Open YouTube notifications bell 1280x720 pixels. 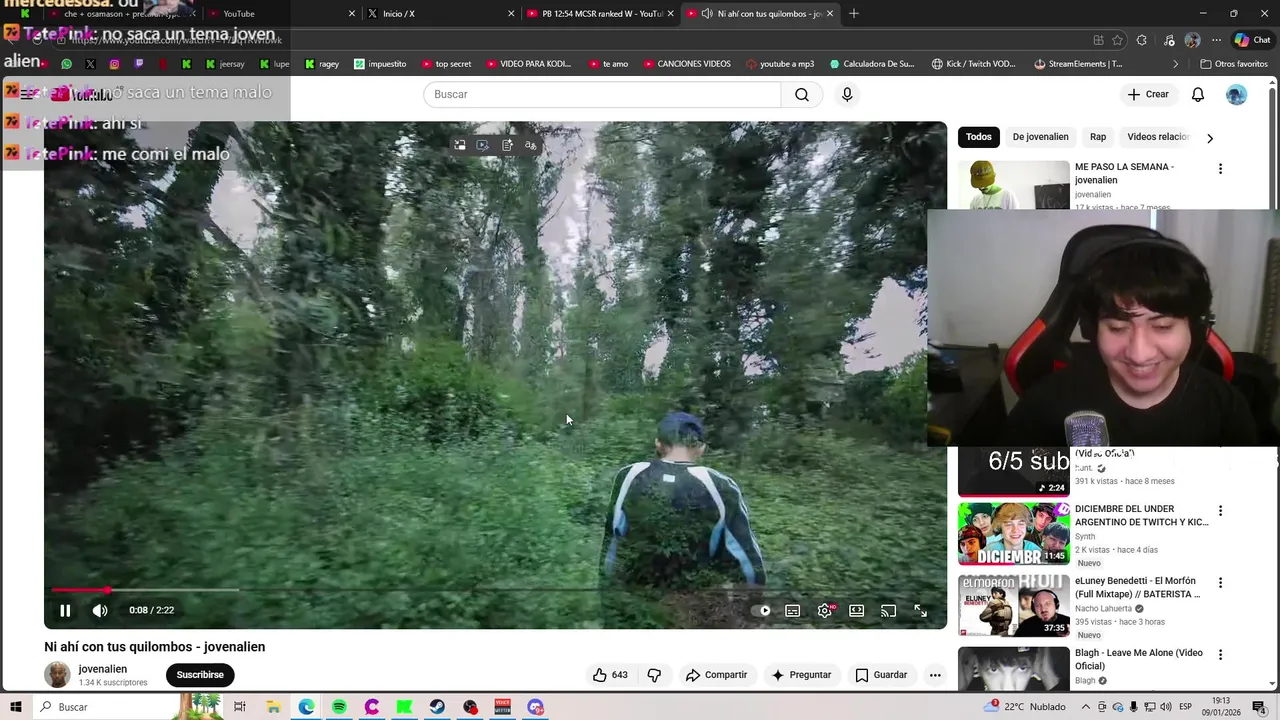(1198, 94)
